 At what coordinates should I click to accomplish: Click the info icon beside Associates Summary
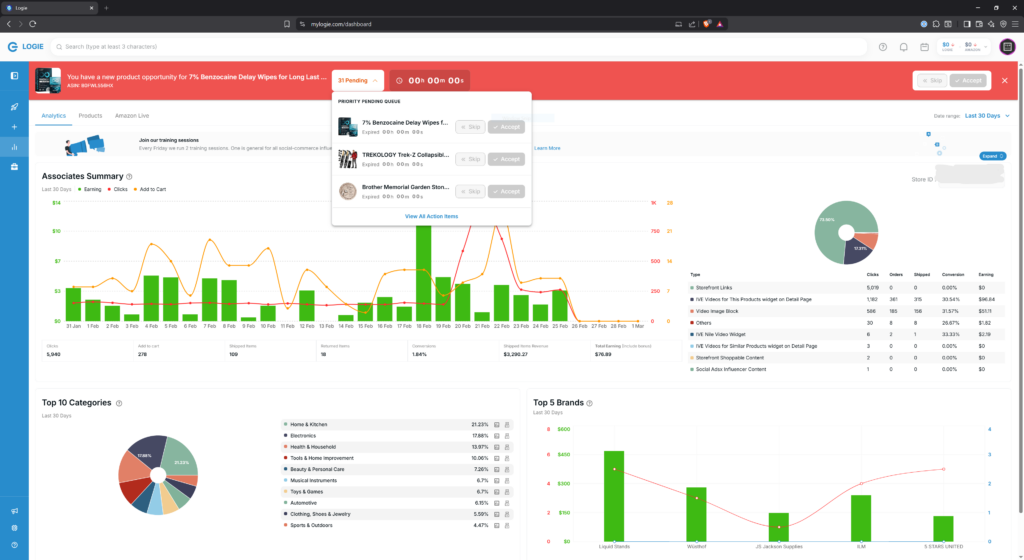[x=129, y=177]
